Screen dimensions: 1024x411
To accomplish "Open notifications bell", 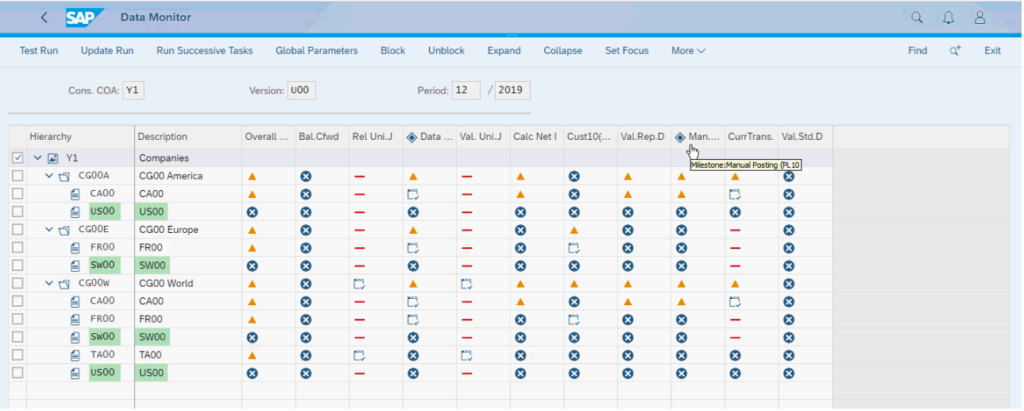I will [x=948, y=18].
